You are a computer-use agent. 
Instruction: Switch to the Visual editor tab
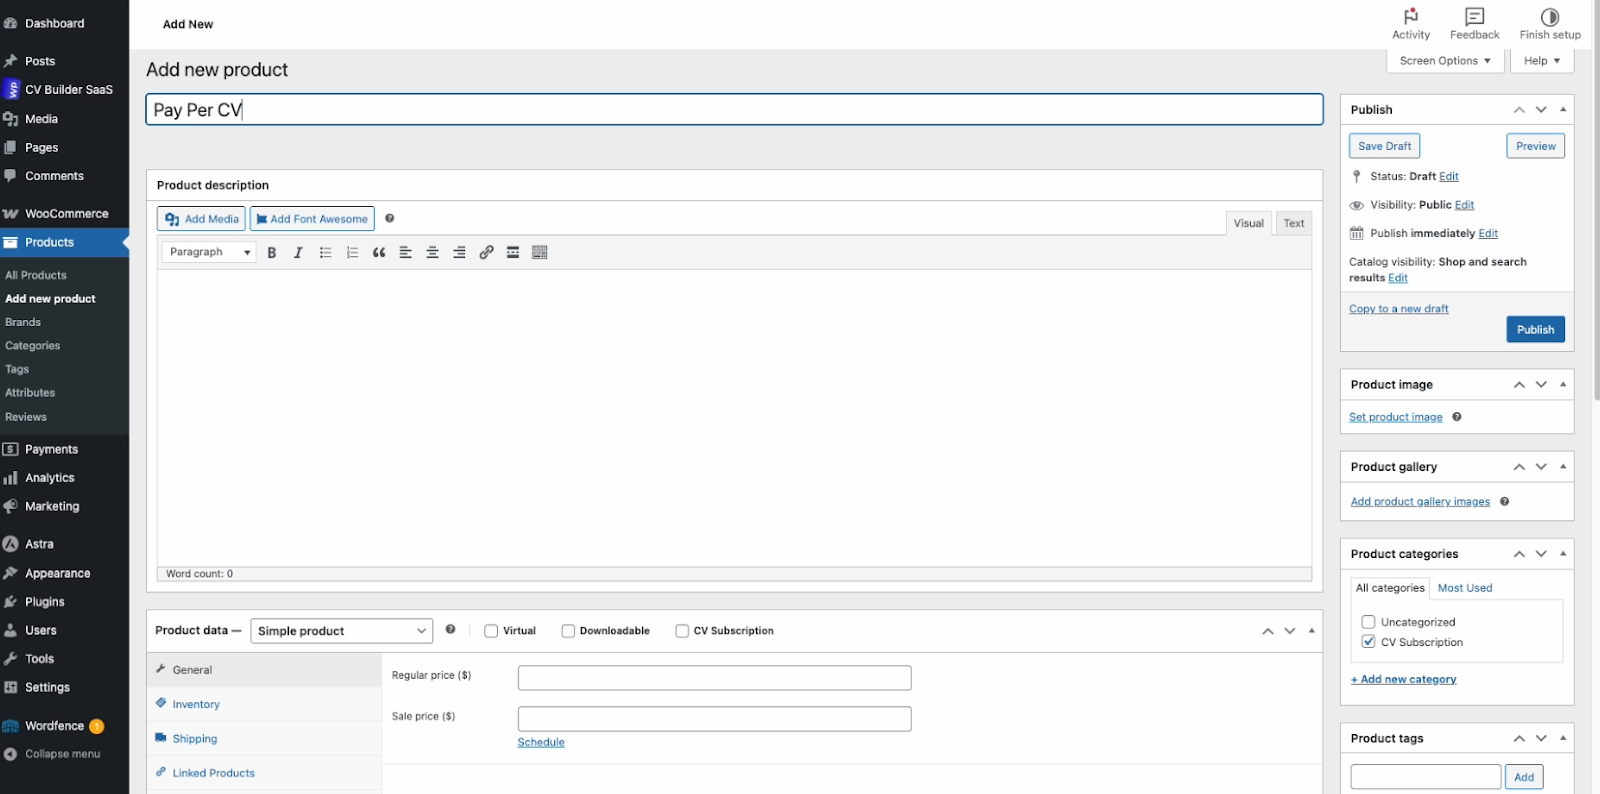[x=1248, y=223]
